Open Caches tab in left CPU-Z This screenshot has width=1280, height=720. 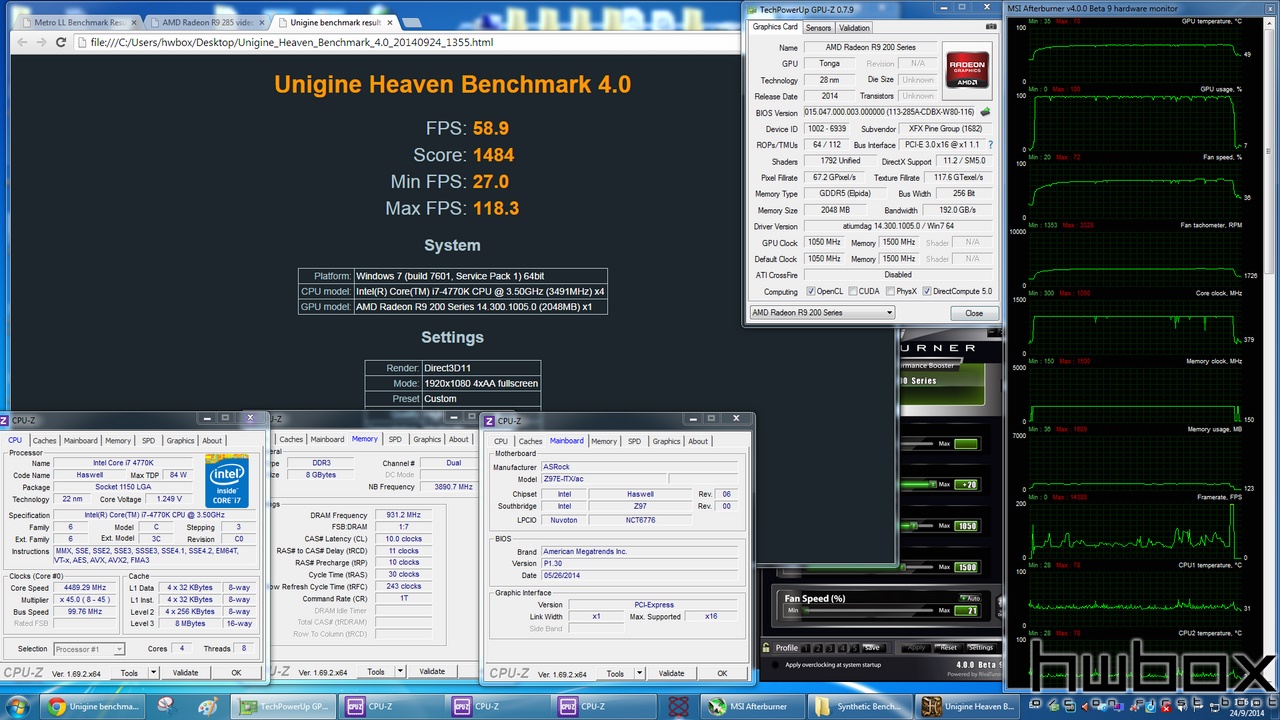click(44, 440)
